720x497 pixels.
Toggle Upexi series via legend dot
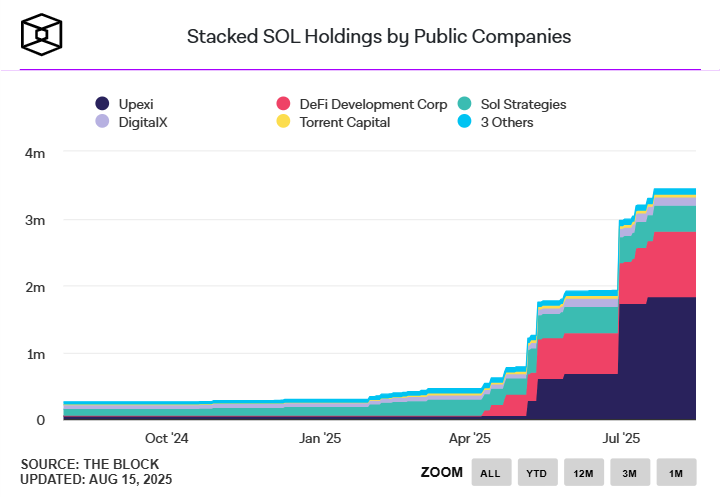pos(102,103)
